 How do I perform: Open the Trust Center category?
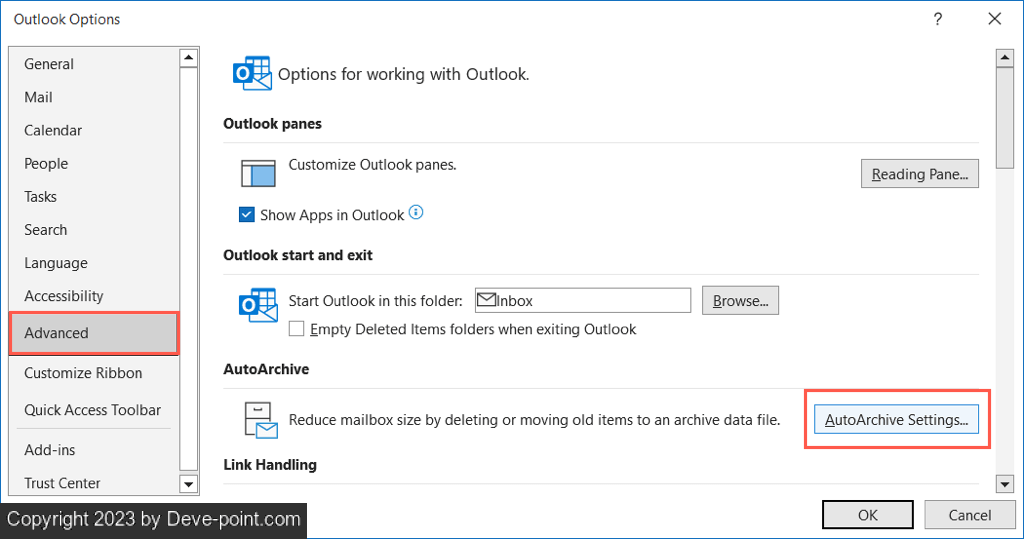click(62, 483)
